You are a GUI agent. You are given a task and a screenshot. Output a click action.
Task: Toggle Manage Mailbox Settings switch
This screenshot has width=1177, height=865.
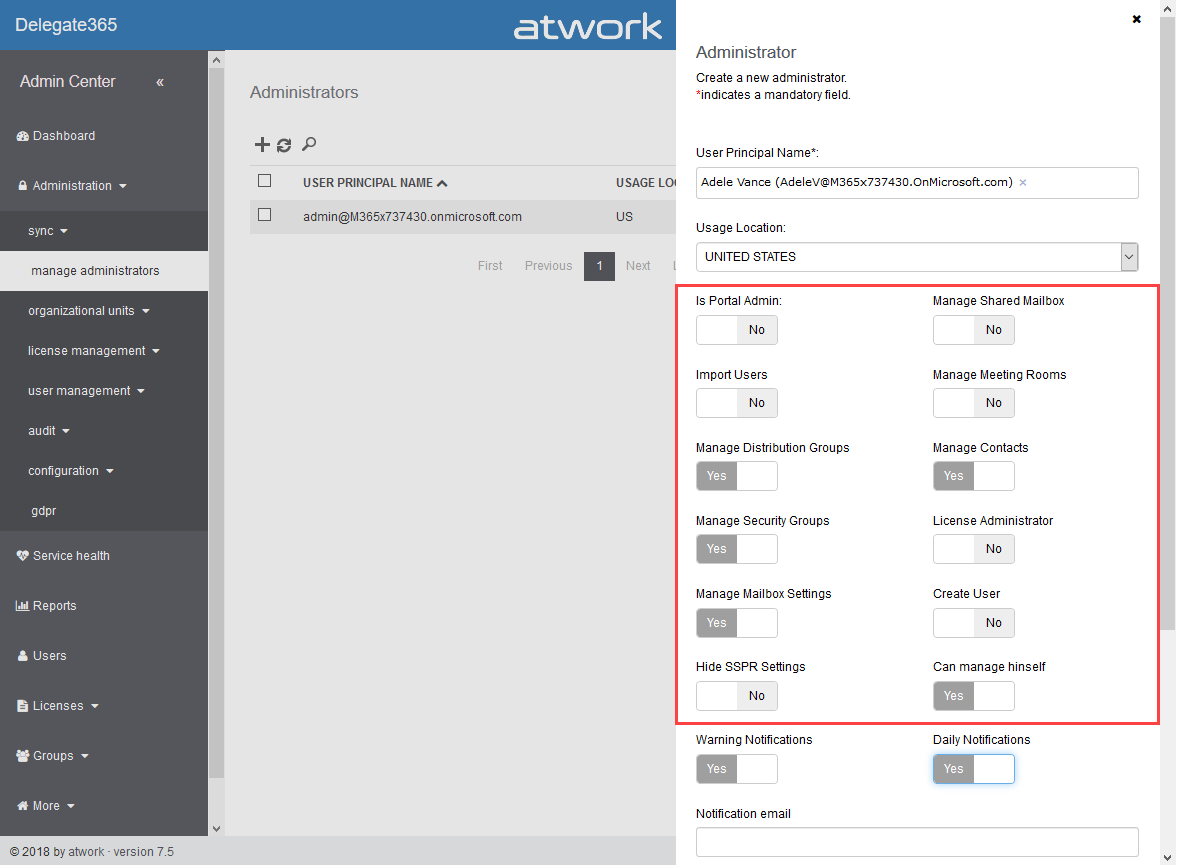tap(736, 622)
